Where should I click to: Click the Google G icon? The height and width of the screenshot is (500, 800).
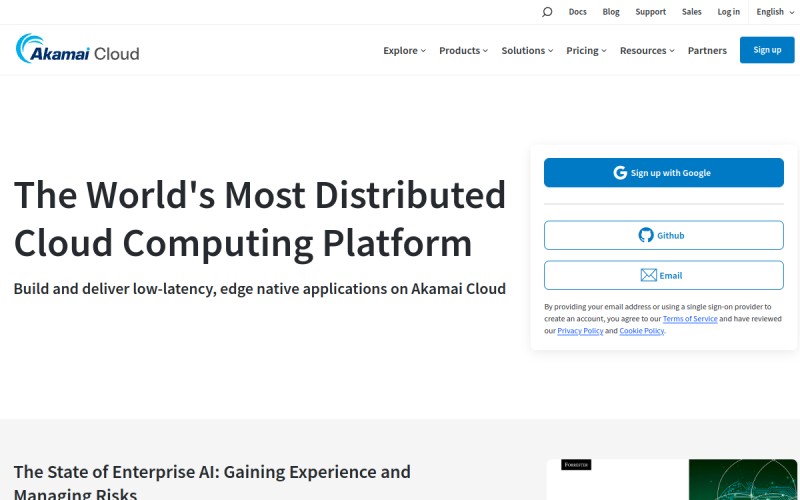click(x=620, y=173)
